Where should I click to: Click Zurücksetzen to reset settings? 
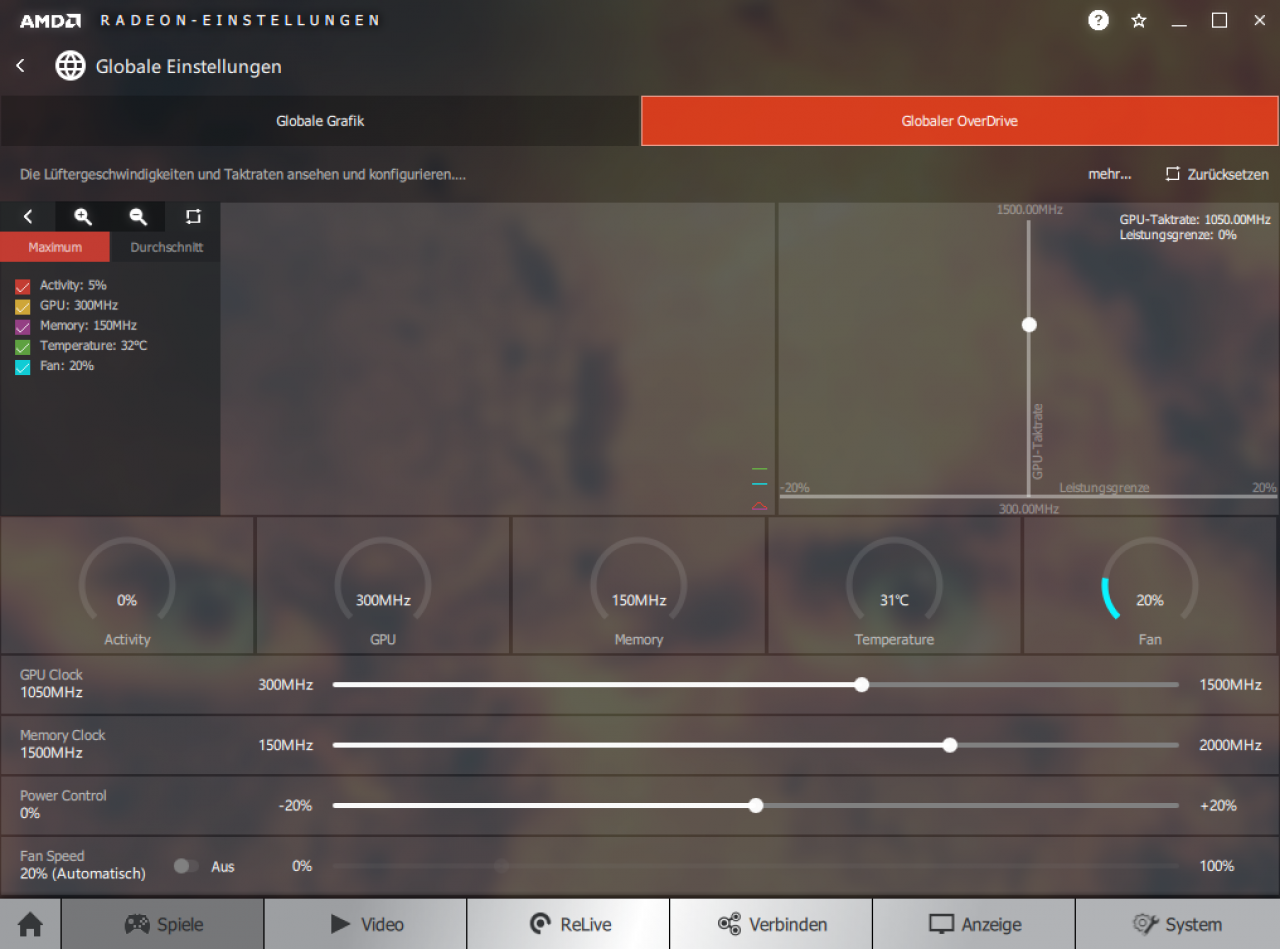[1217, 174]
